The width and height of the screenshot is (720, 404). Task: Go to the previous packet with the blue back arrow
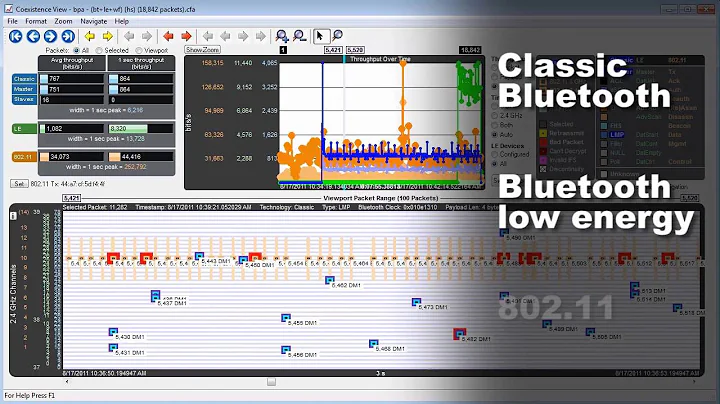point(33,36)
